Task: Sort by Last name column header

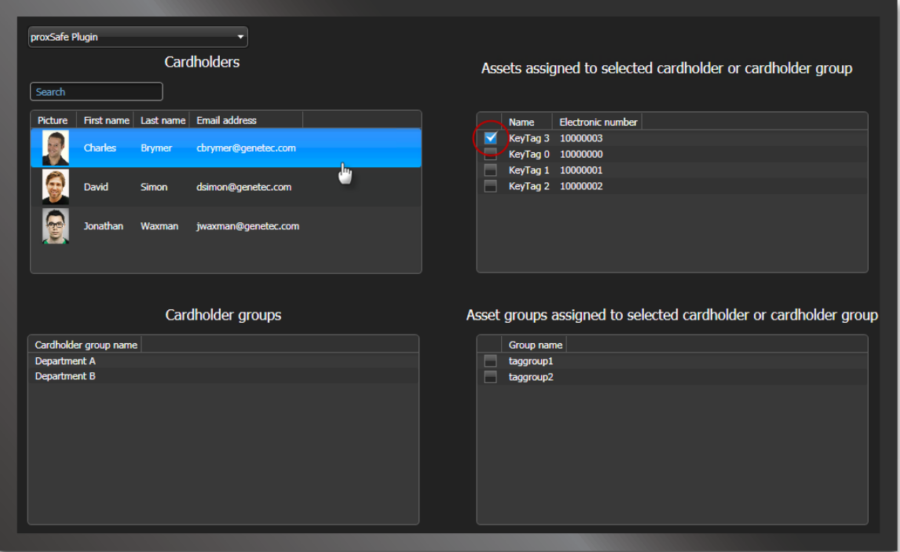Action: [x=163, y=120]
